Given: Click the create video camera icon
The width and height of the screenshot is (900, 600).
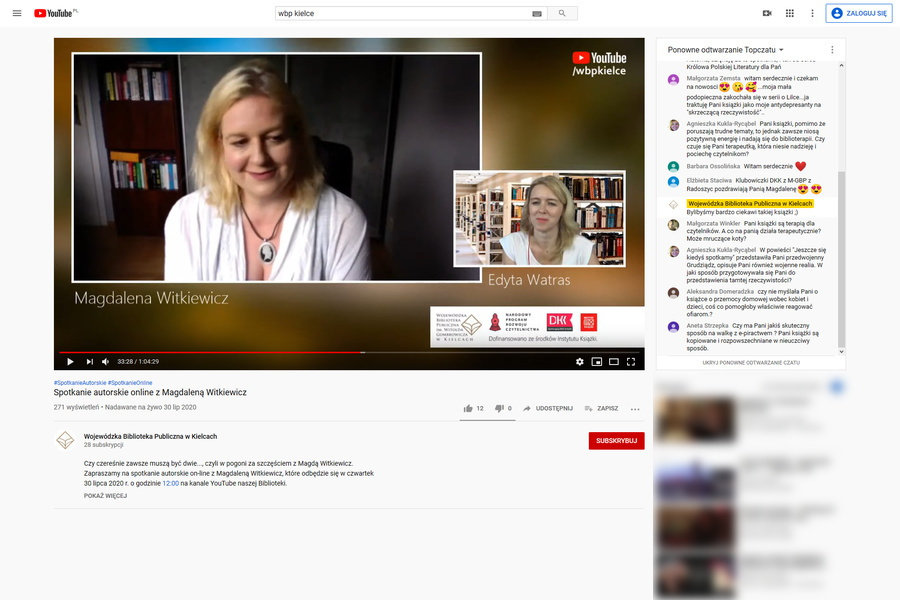Looking at the screenshot, I should tap(767, 13).
